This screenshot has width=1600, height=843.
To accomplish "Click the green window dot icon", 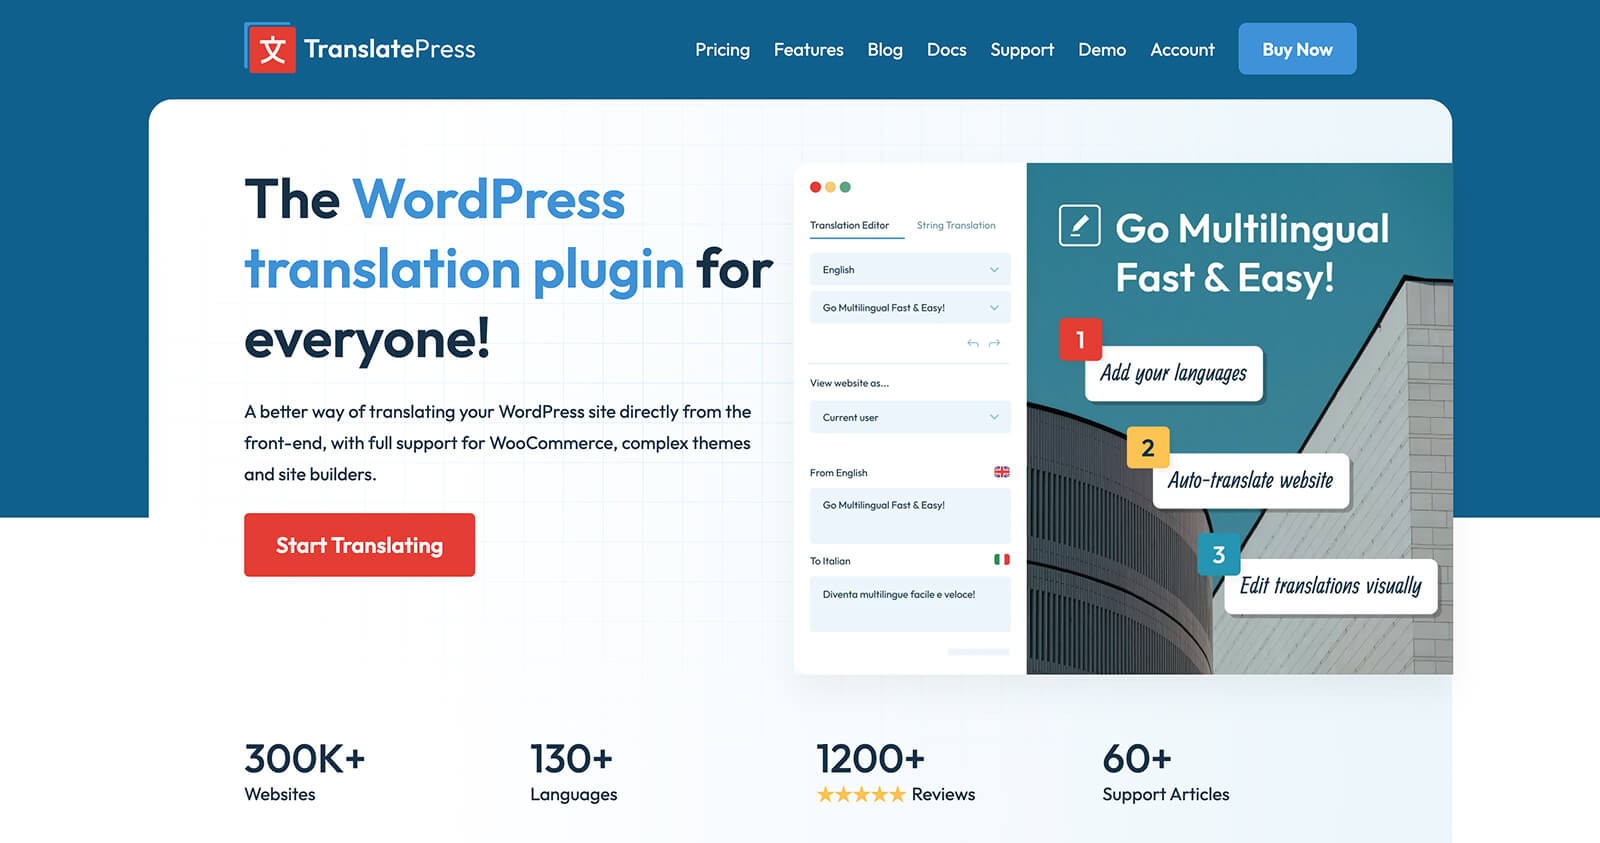I will pos(845,187).
